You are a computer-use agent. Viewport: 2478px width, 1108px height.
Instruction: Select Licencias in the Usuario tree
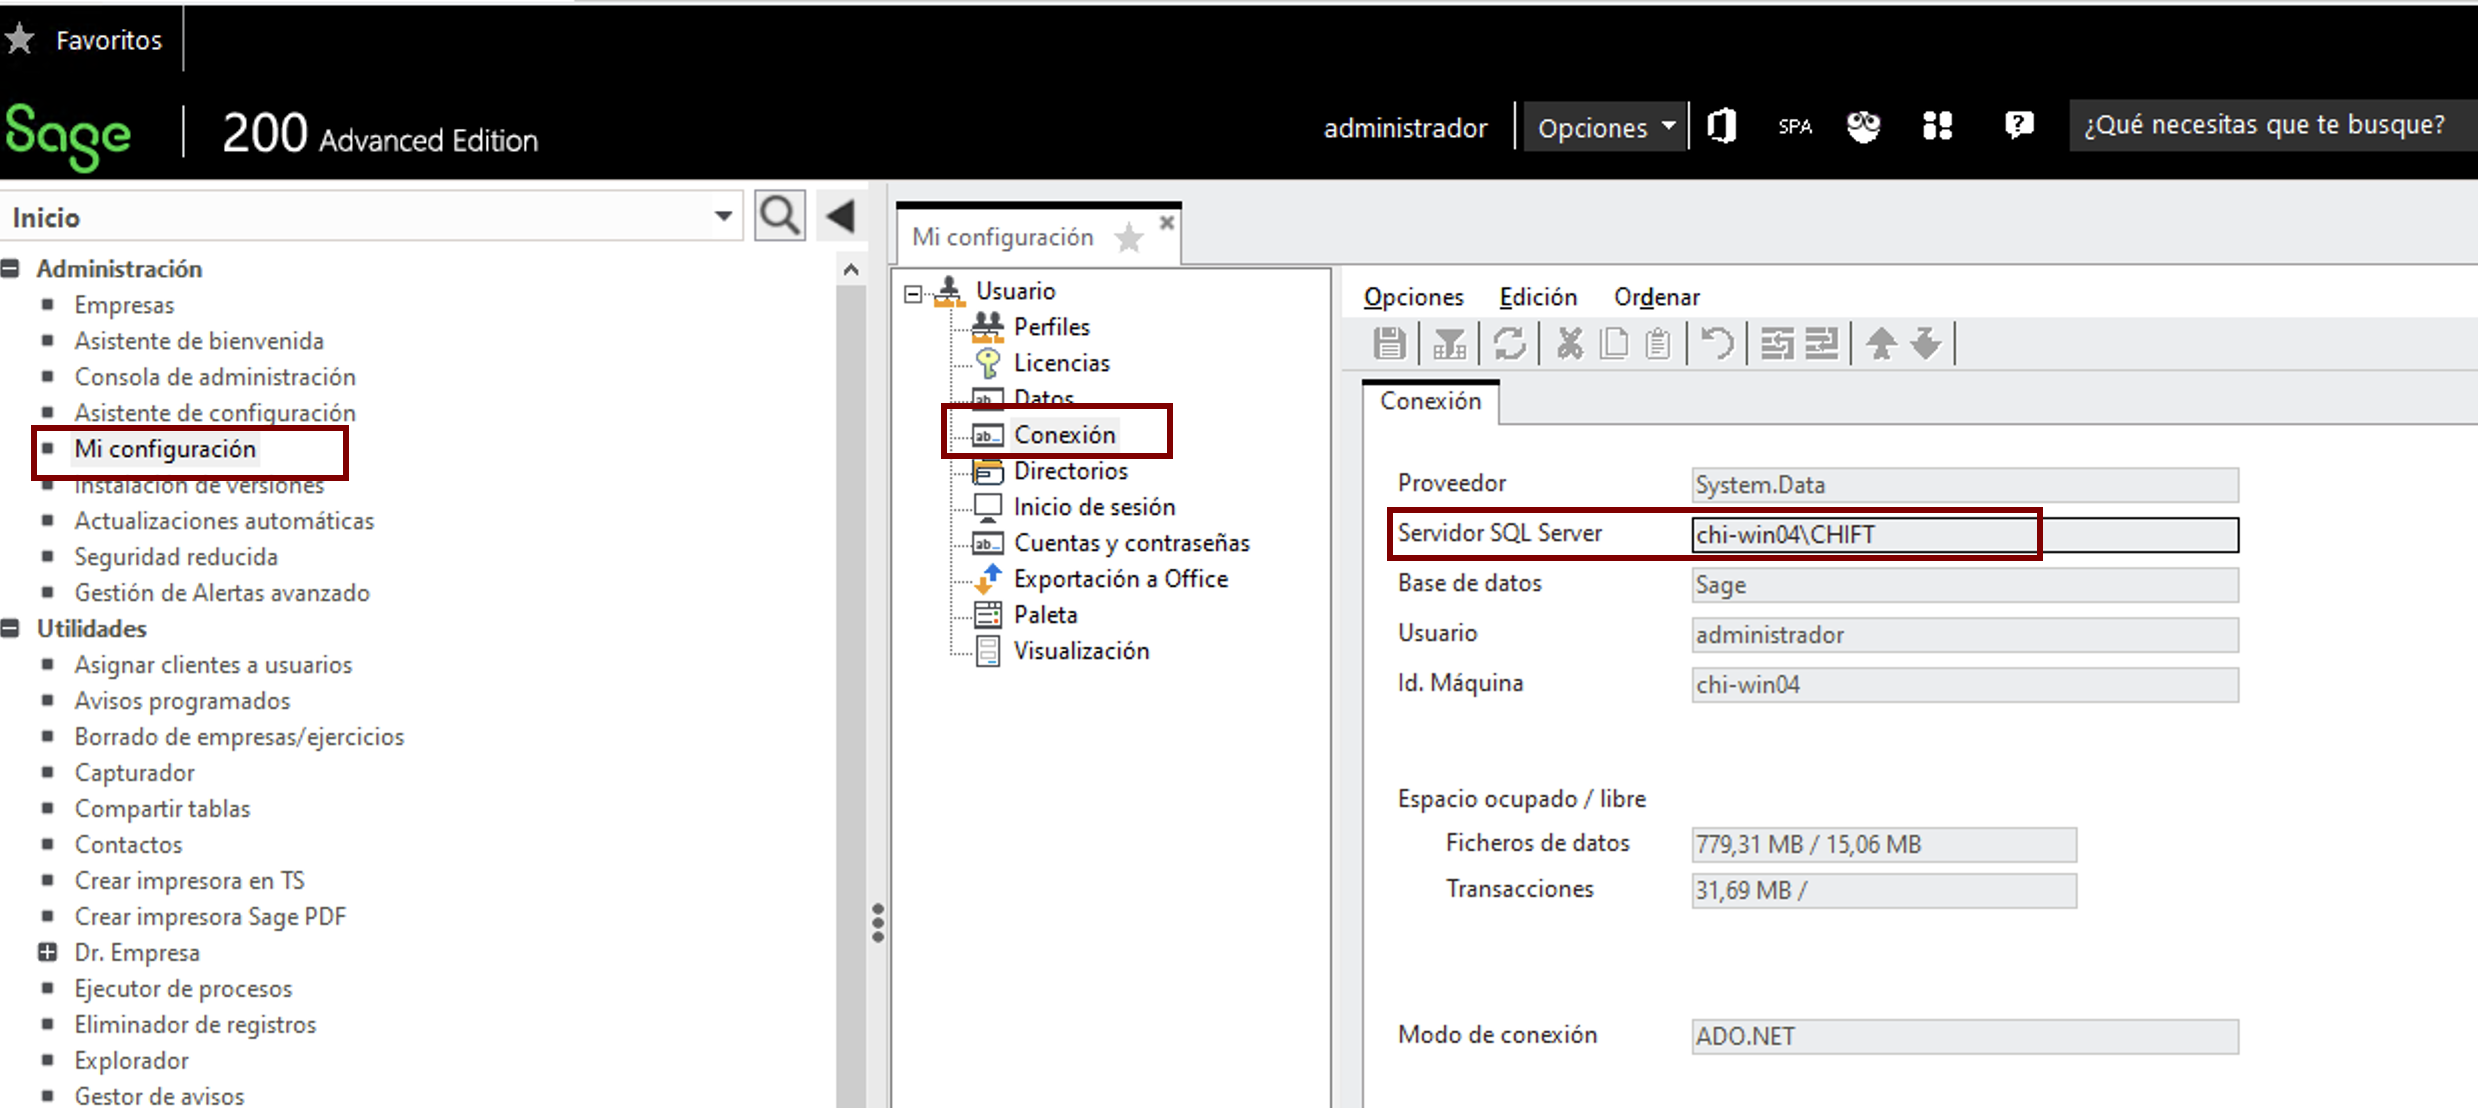pos(1061,363)
